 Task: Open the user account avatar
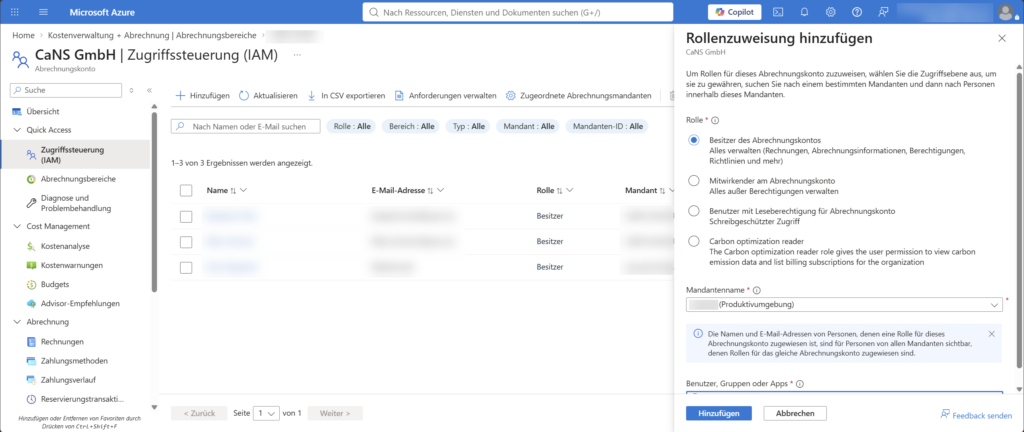[x=1006, y=12]
